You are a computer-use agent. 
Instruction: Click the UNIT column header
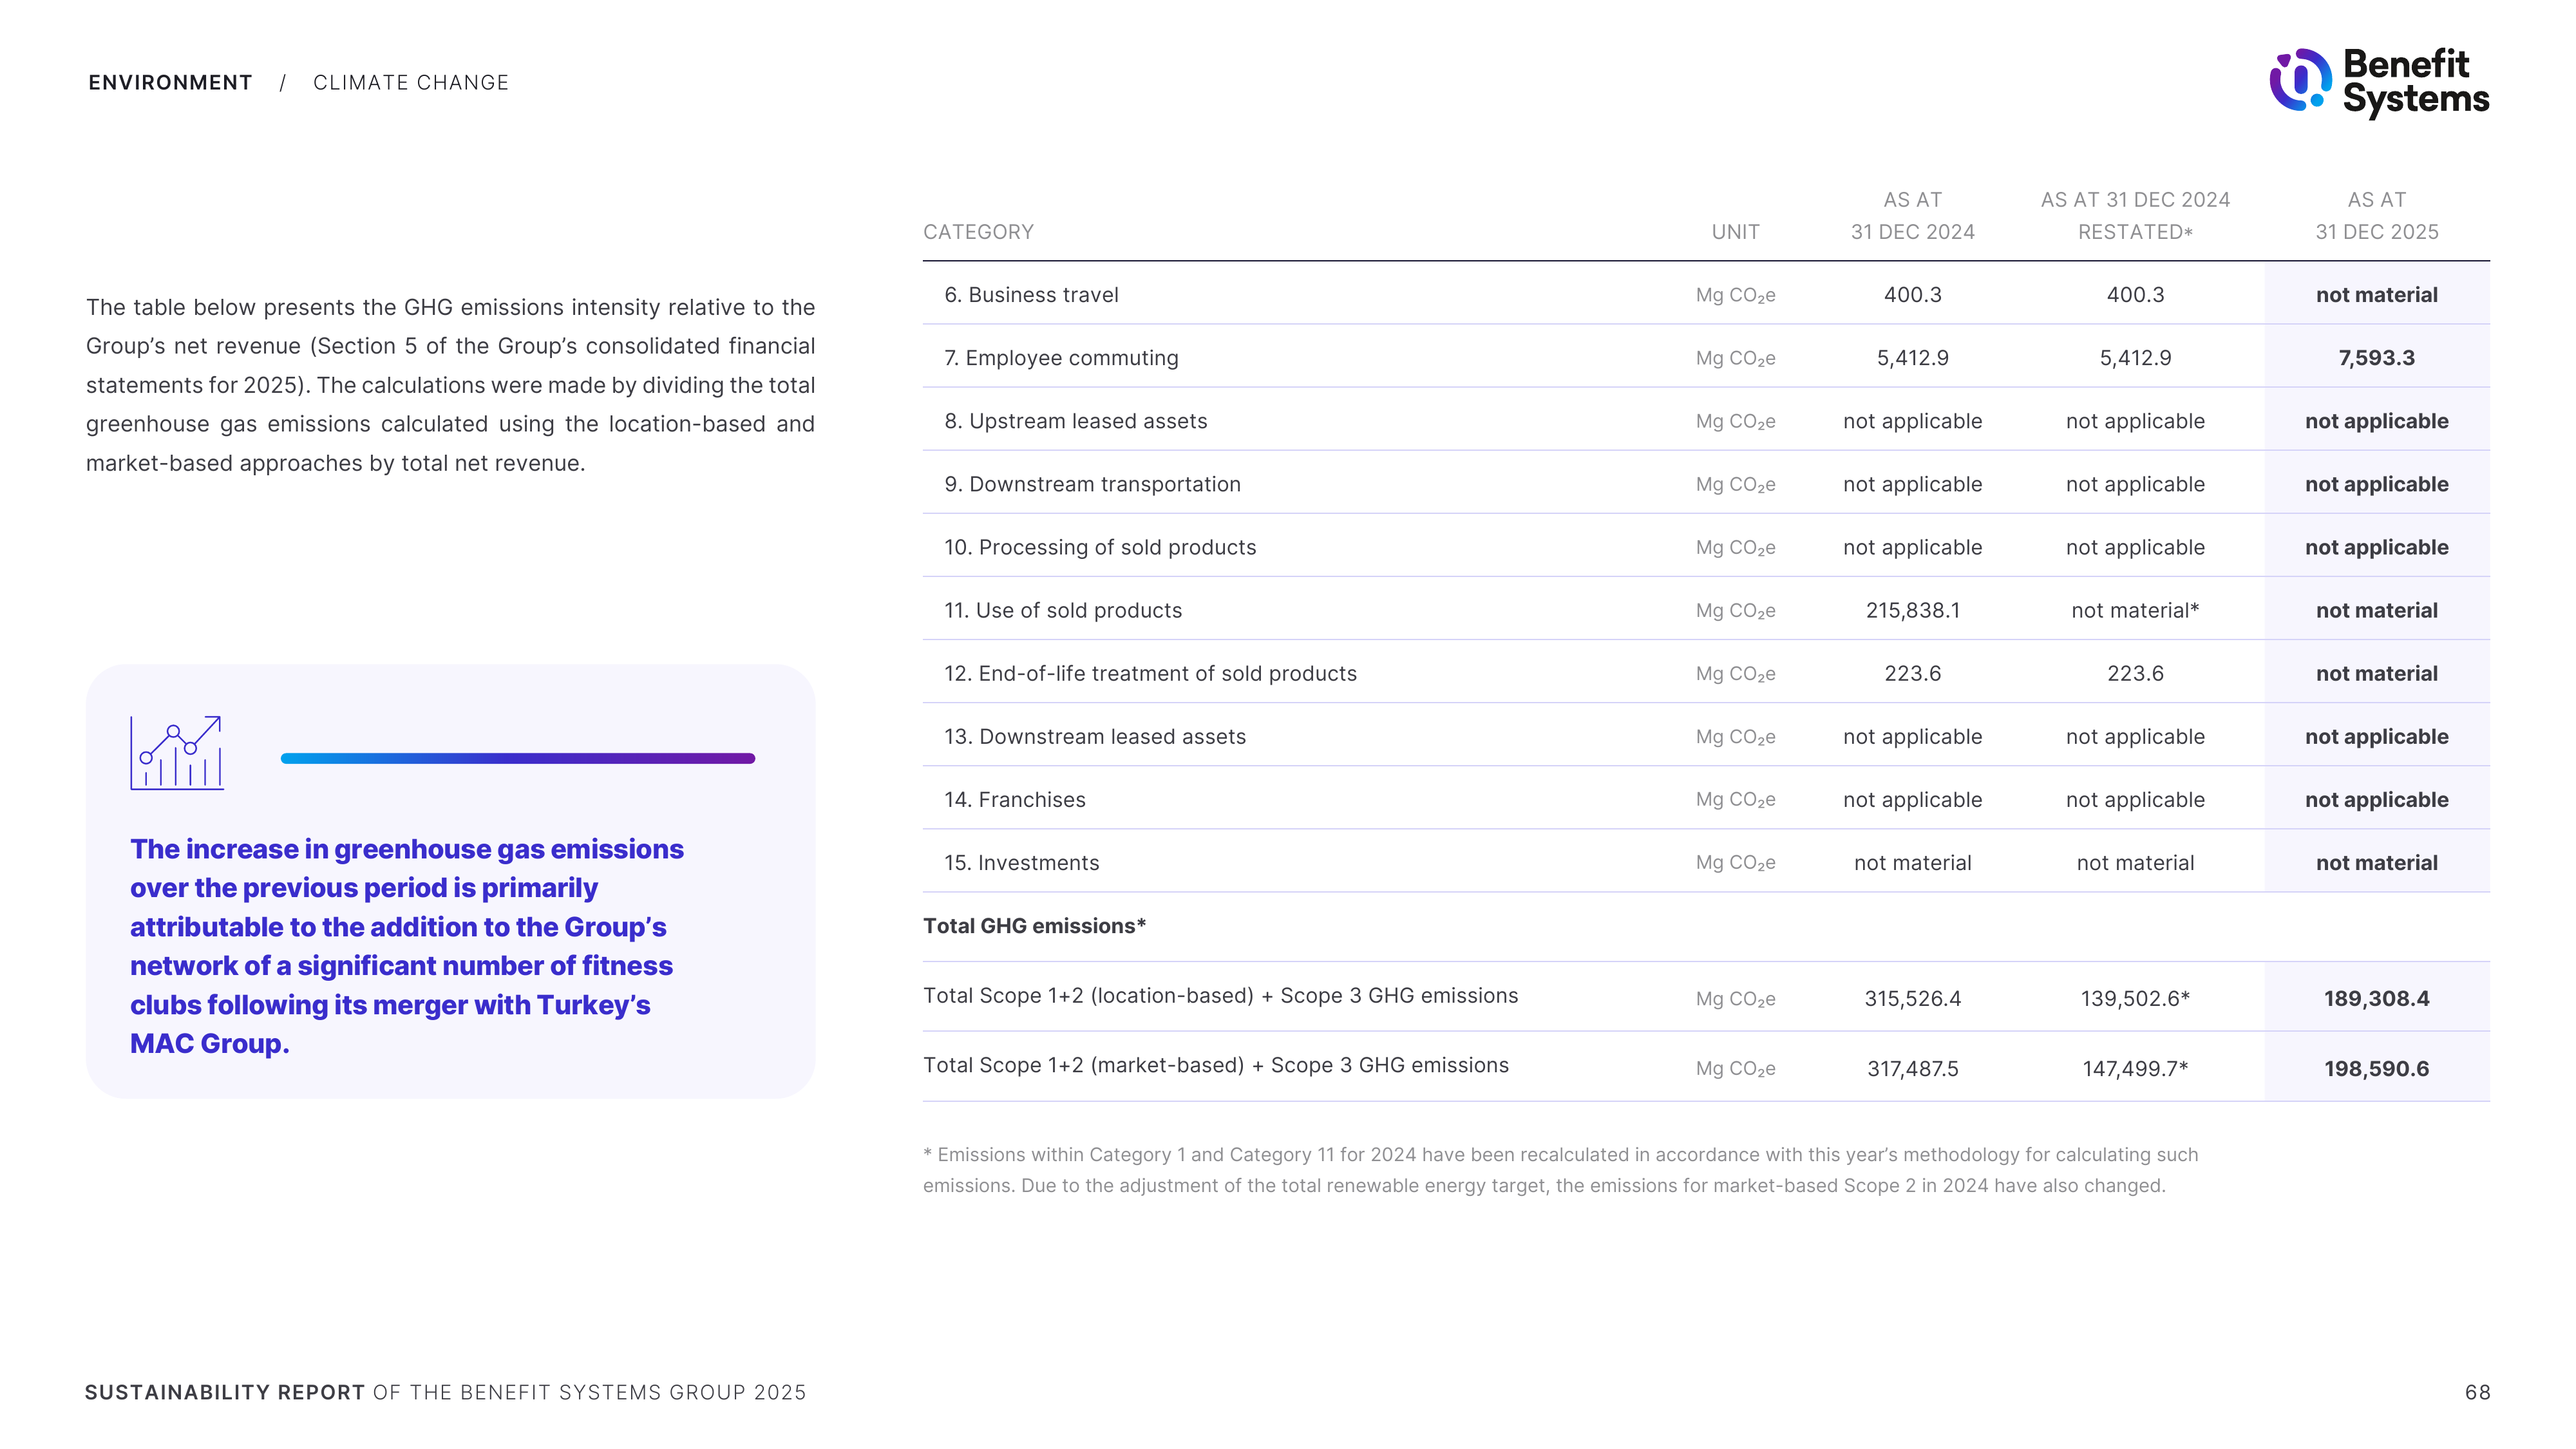[x=1735, y=232]
